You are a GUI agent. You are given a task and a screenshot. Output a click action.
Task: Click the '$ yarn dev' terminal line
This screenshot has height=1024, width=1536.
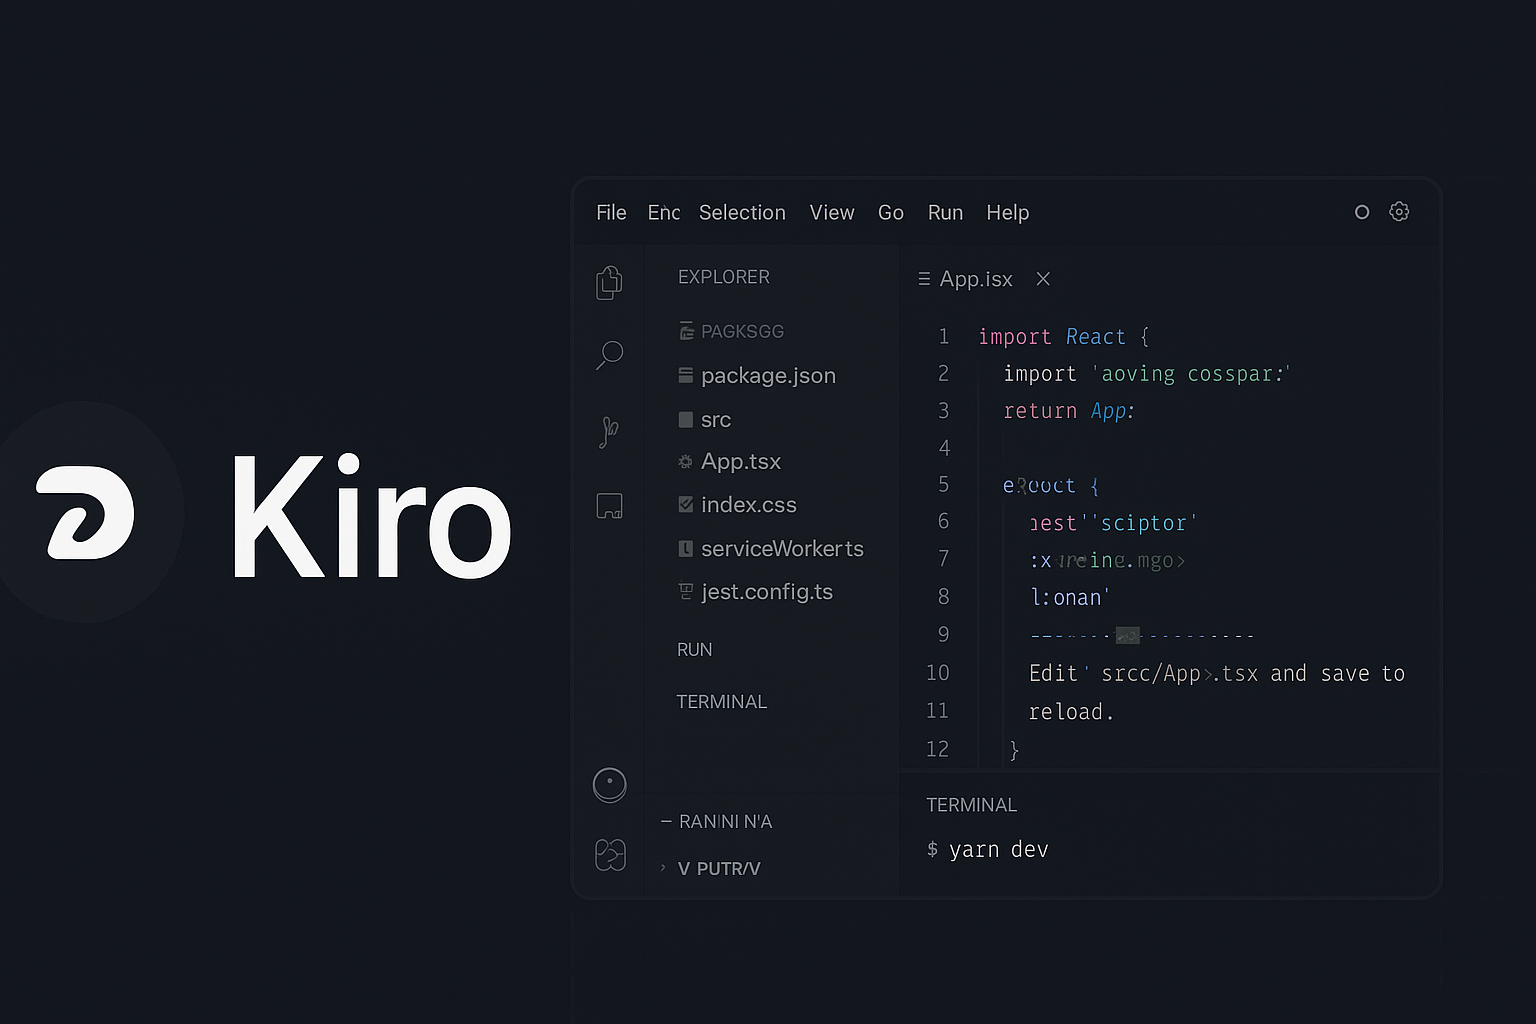click(x=988, y=850)
